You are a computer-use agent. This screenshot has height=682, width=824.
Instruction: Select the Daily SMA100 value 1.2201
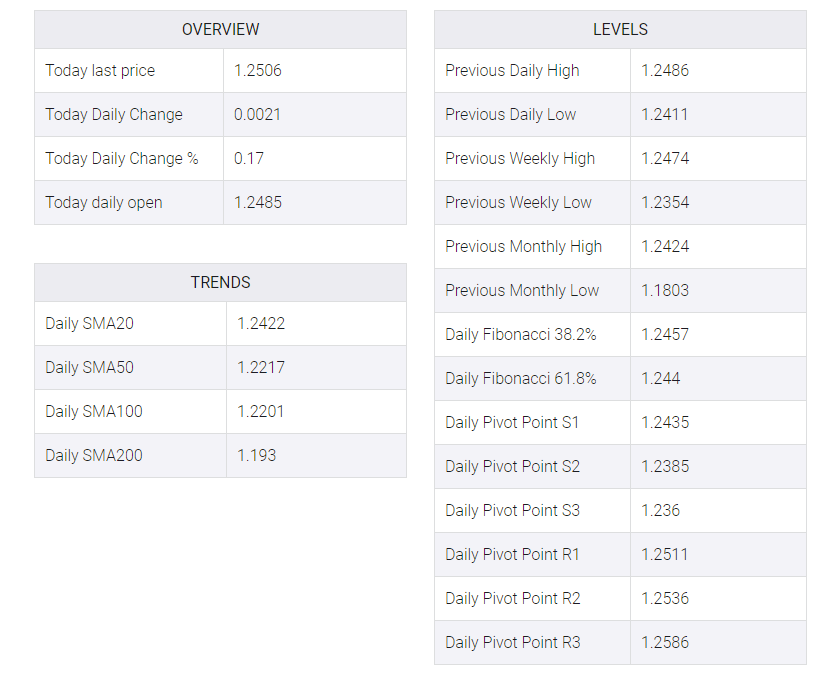tap(261, 411)
